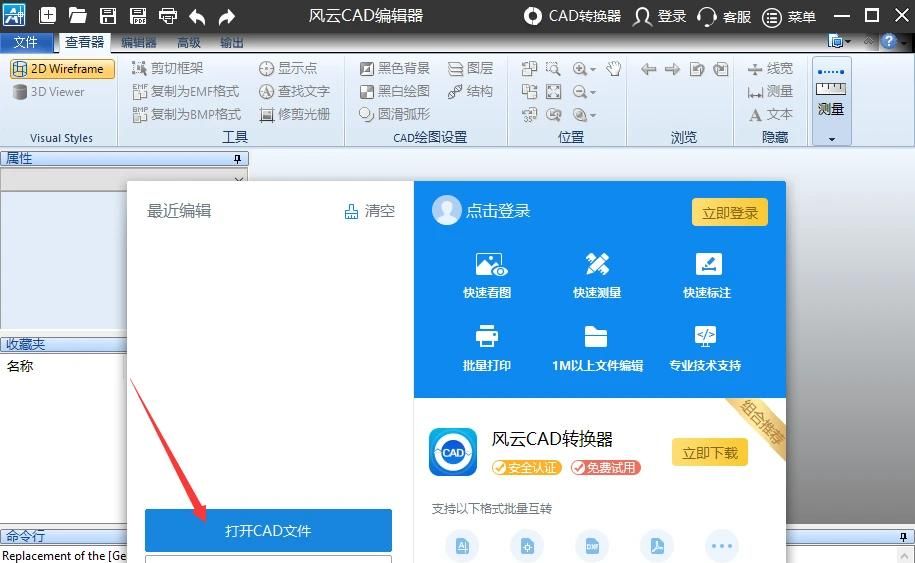Click the fit to window icon
Viewport: 915px width, 563px height.
pos(553,92)
